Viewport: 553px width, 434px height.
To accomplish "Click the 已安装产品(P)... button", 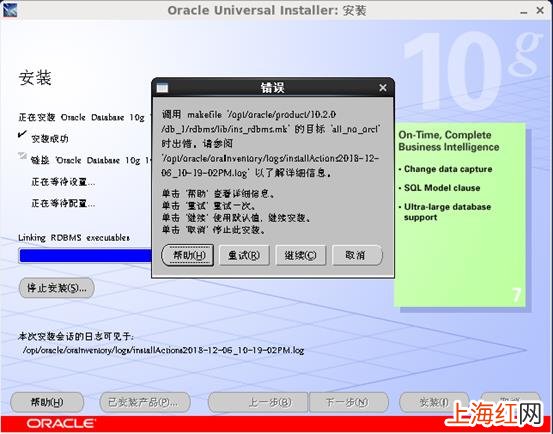I will (x=145, y=402).
